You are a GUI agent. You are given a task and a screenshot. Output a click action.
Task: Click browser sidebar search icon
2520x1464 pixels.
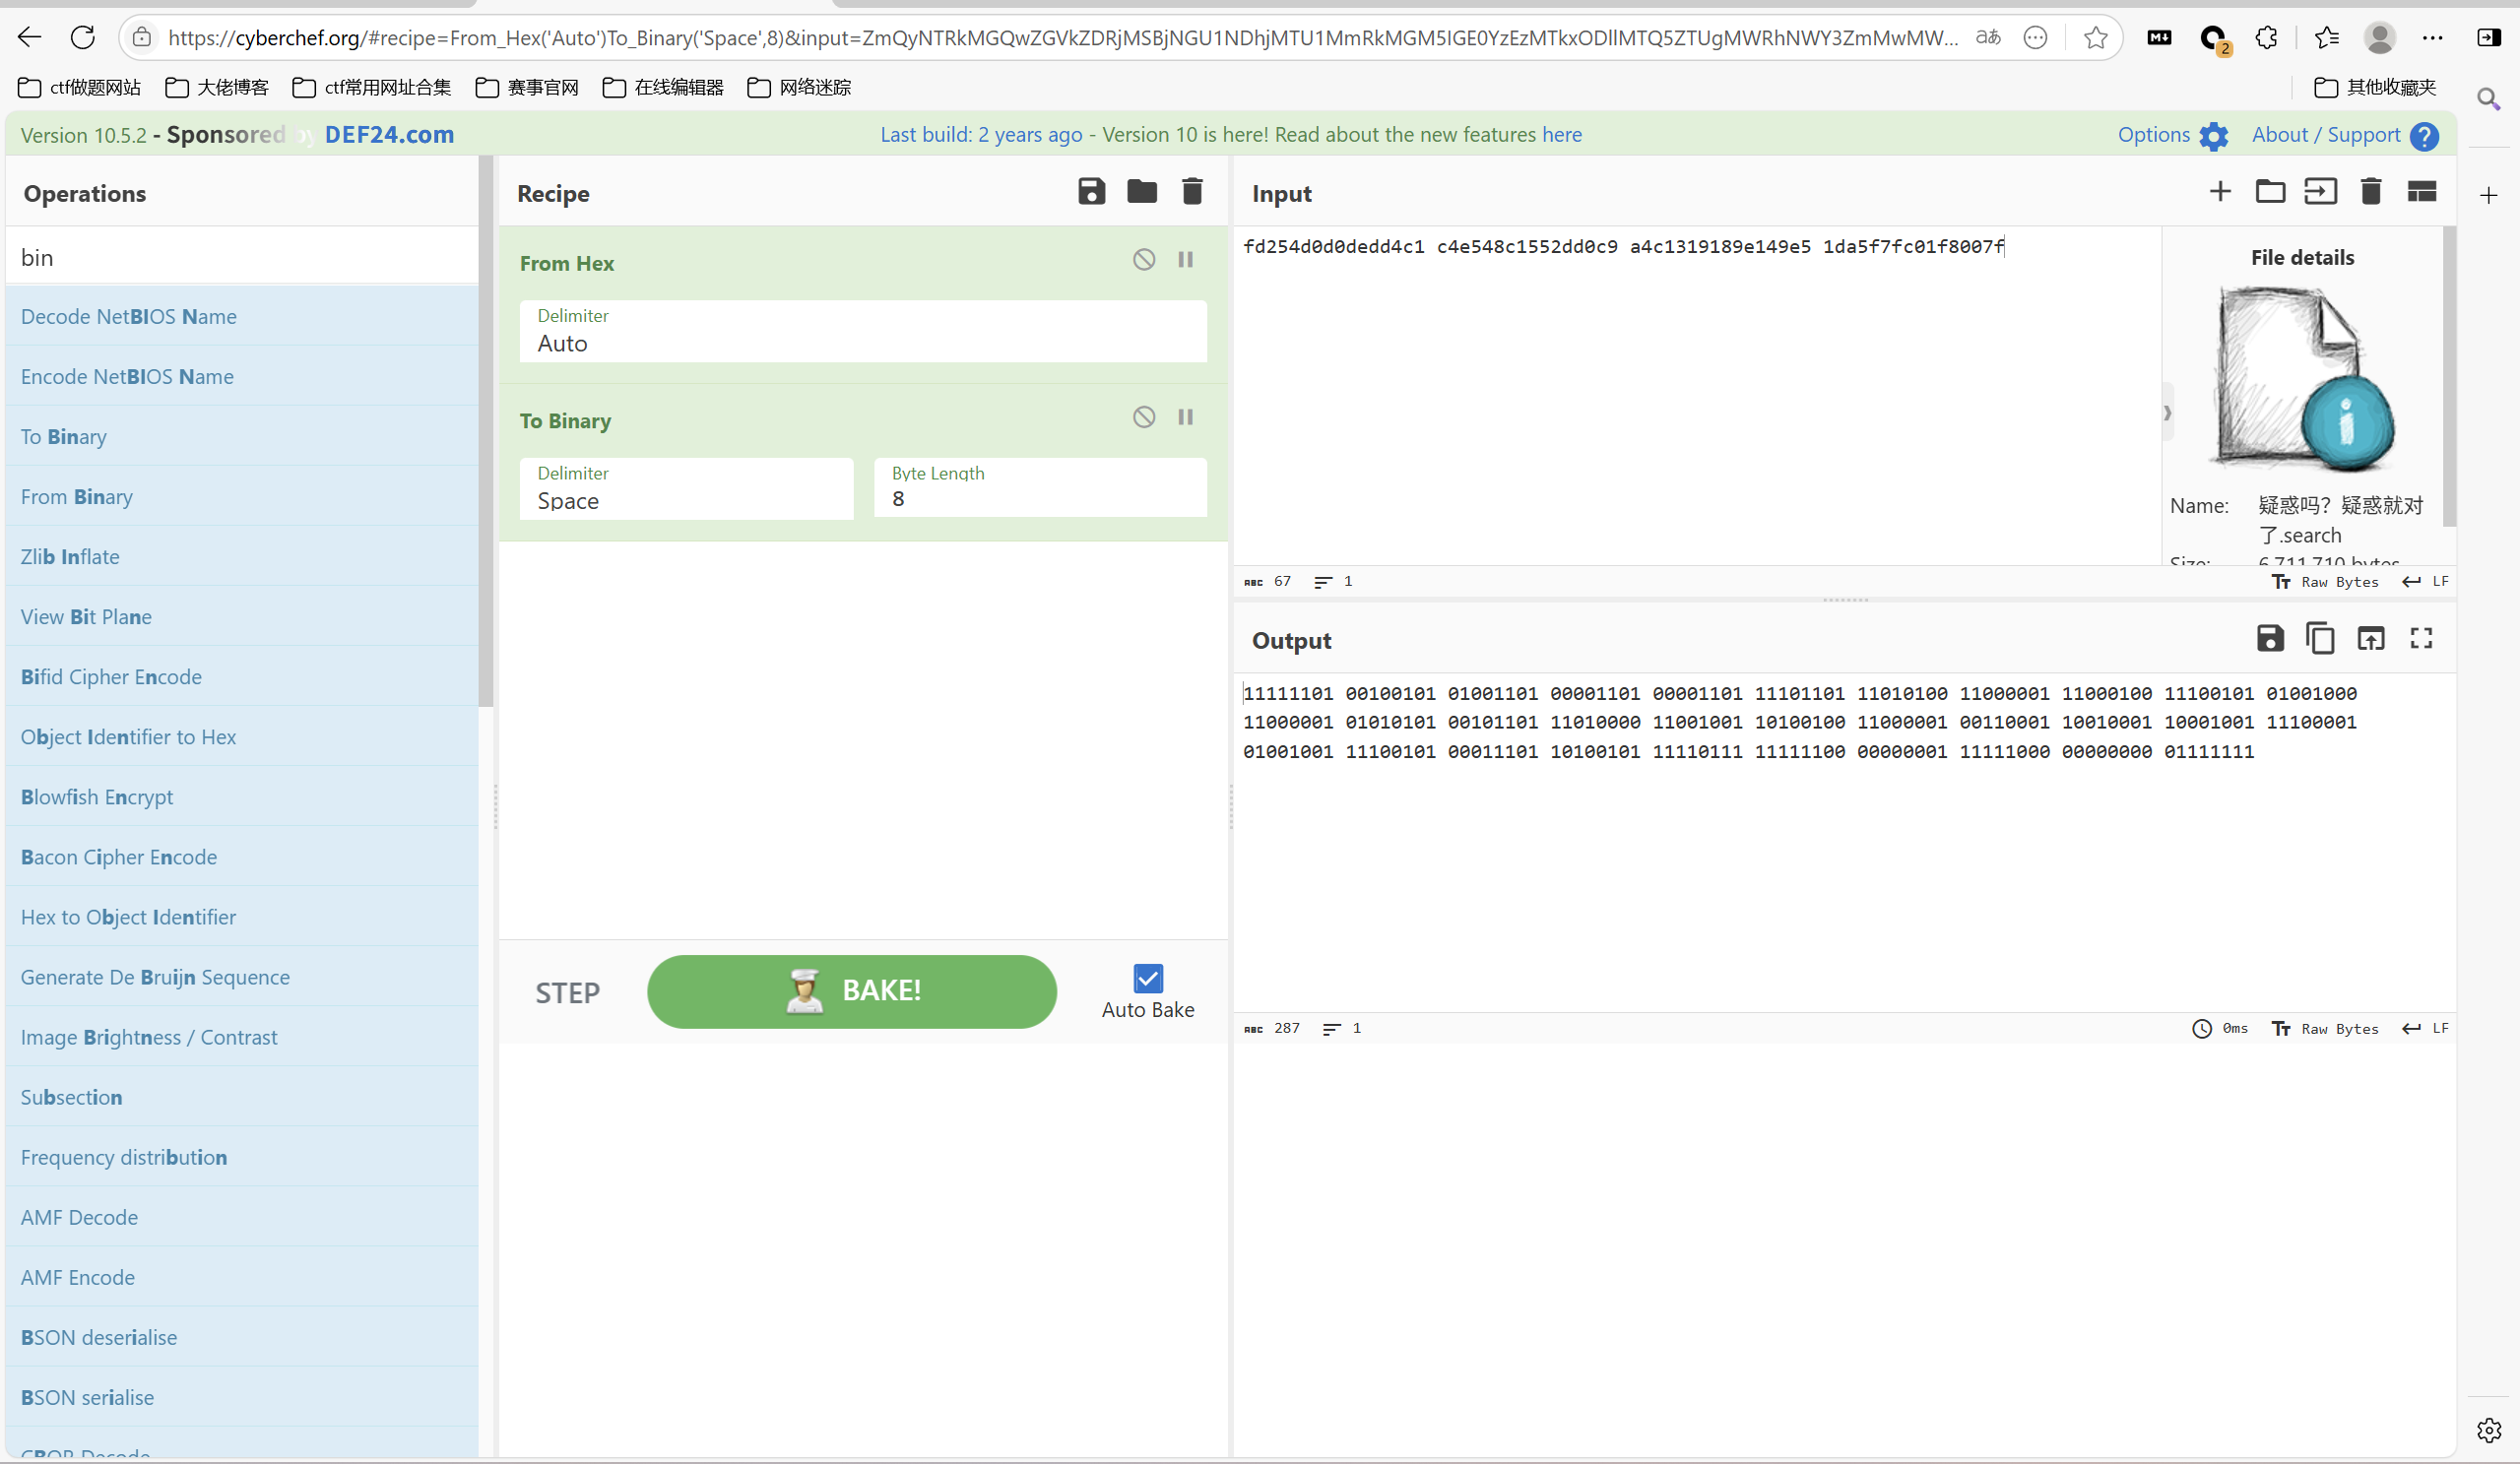(x=2489, y=98)
